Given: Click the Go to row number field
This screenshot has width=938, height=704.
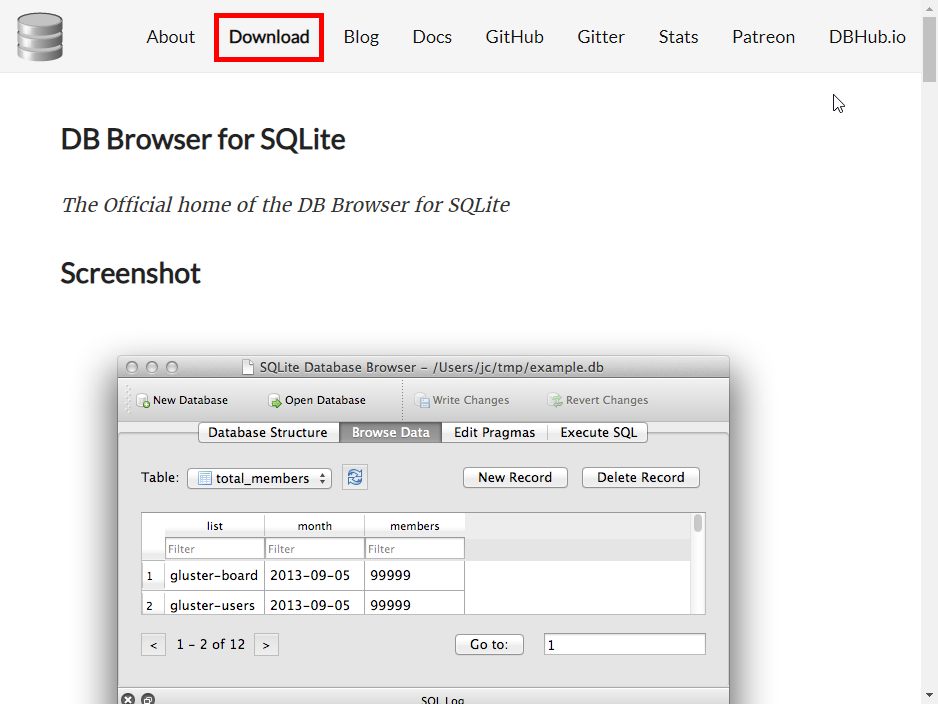Looking at the screenshot, I should click(x=625, y=644).
